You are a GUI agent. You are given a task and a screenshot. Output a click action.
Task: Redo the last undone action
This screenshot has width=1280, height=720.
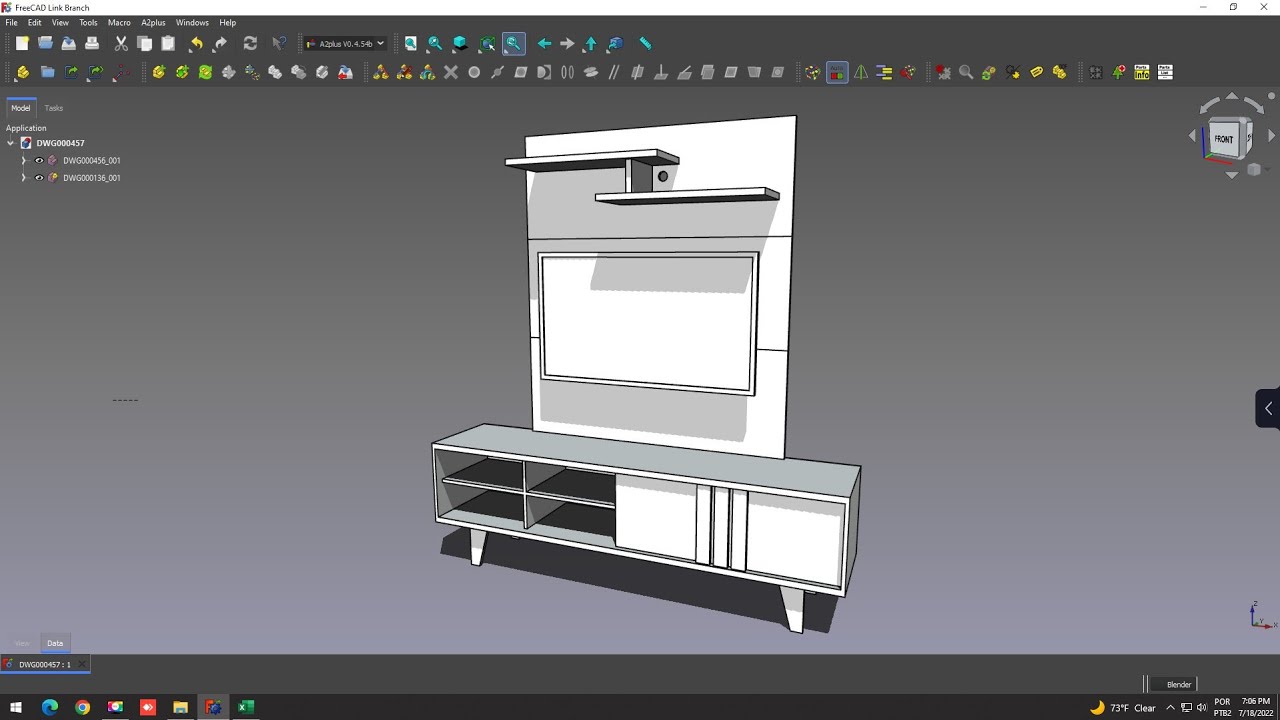220,43
